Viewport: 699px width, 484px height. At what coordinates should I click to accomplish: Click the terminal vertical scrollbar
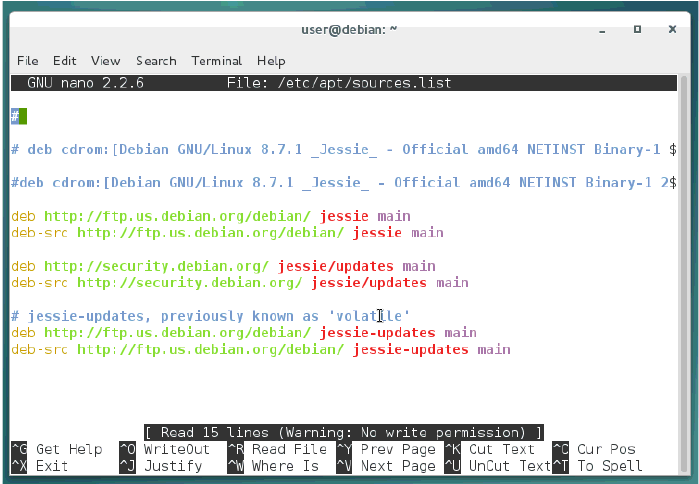click(x=684, y=274)
